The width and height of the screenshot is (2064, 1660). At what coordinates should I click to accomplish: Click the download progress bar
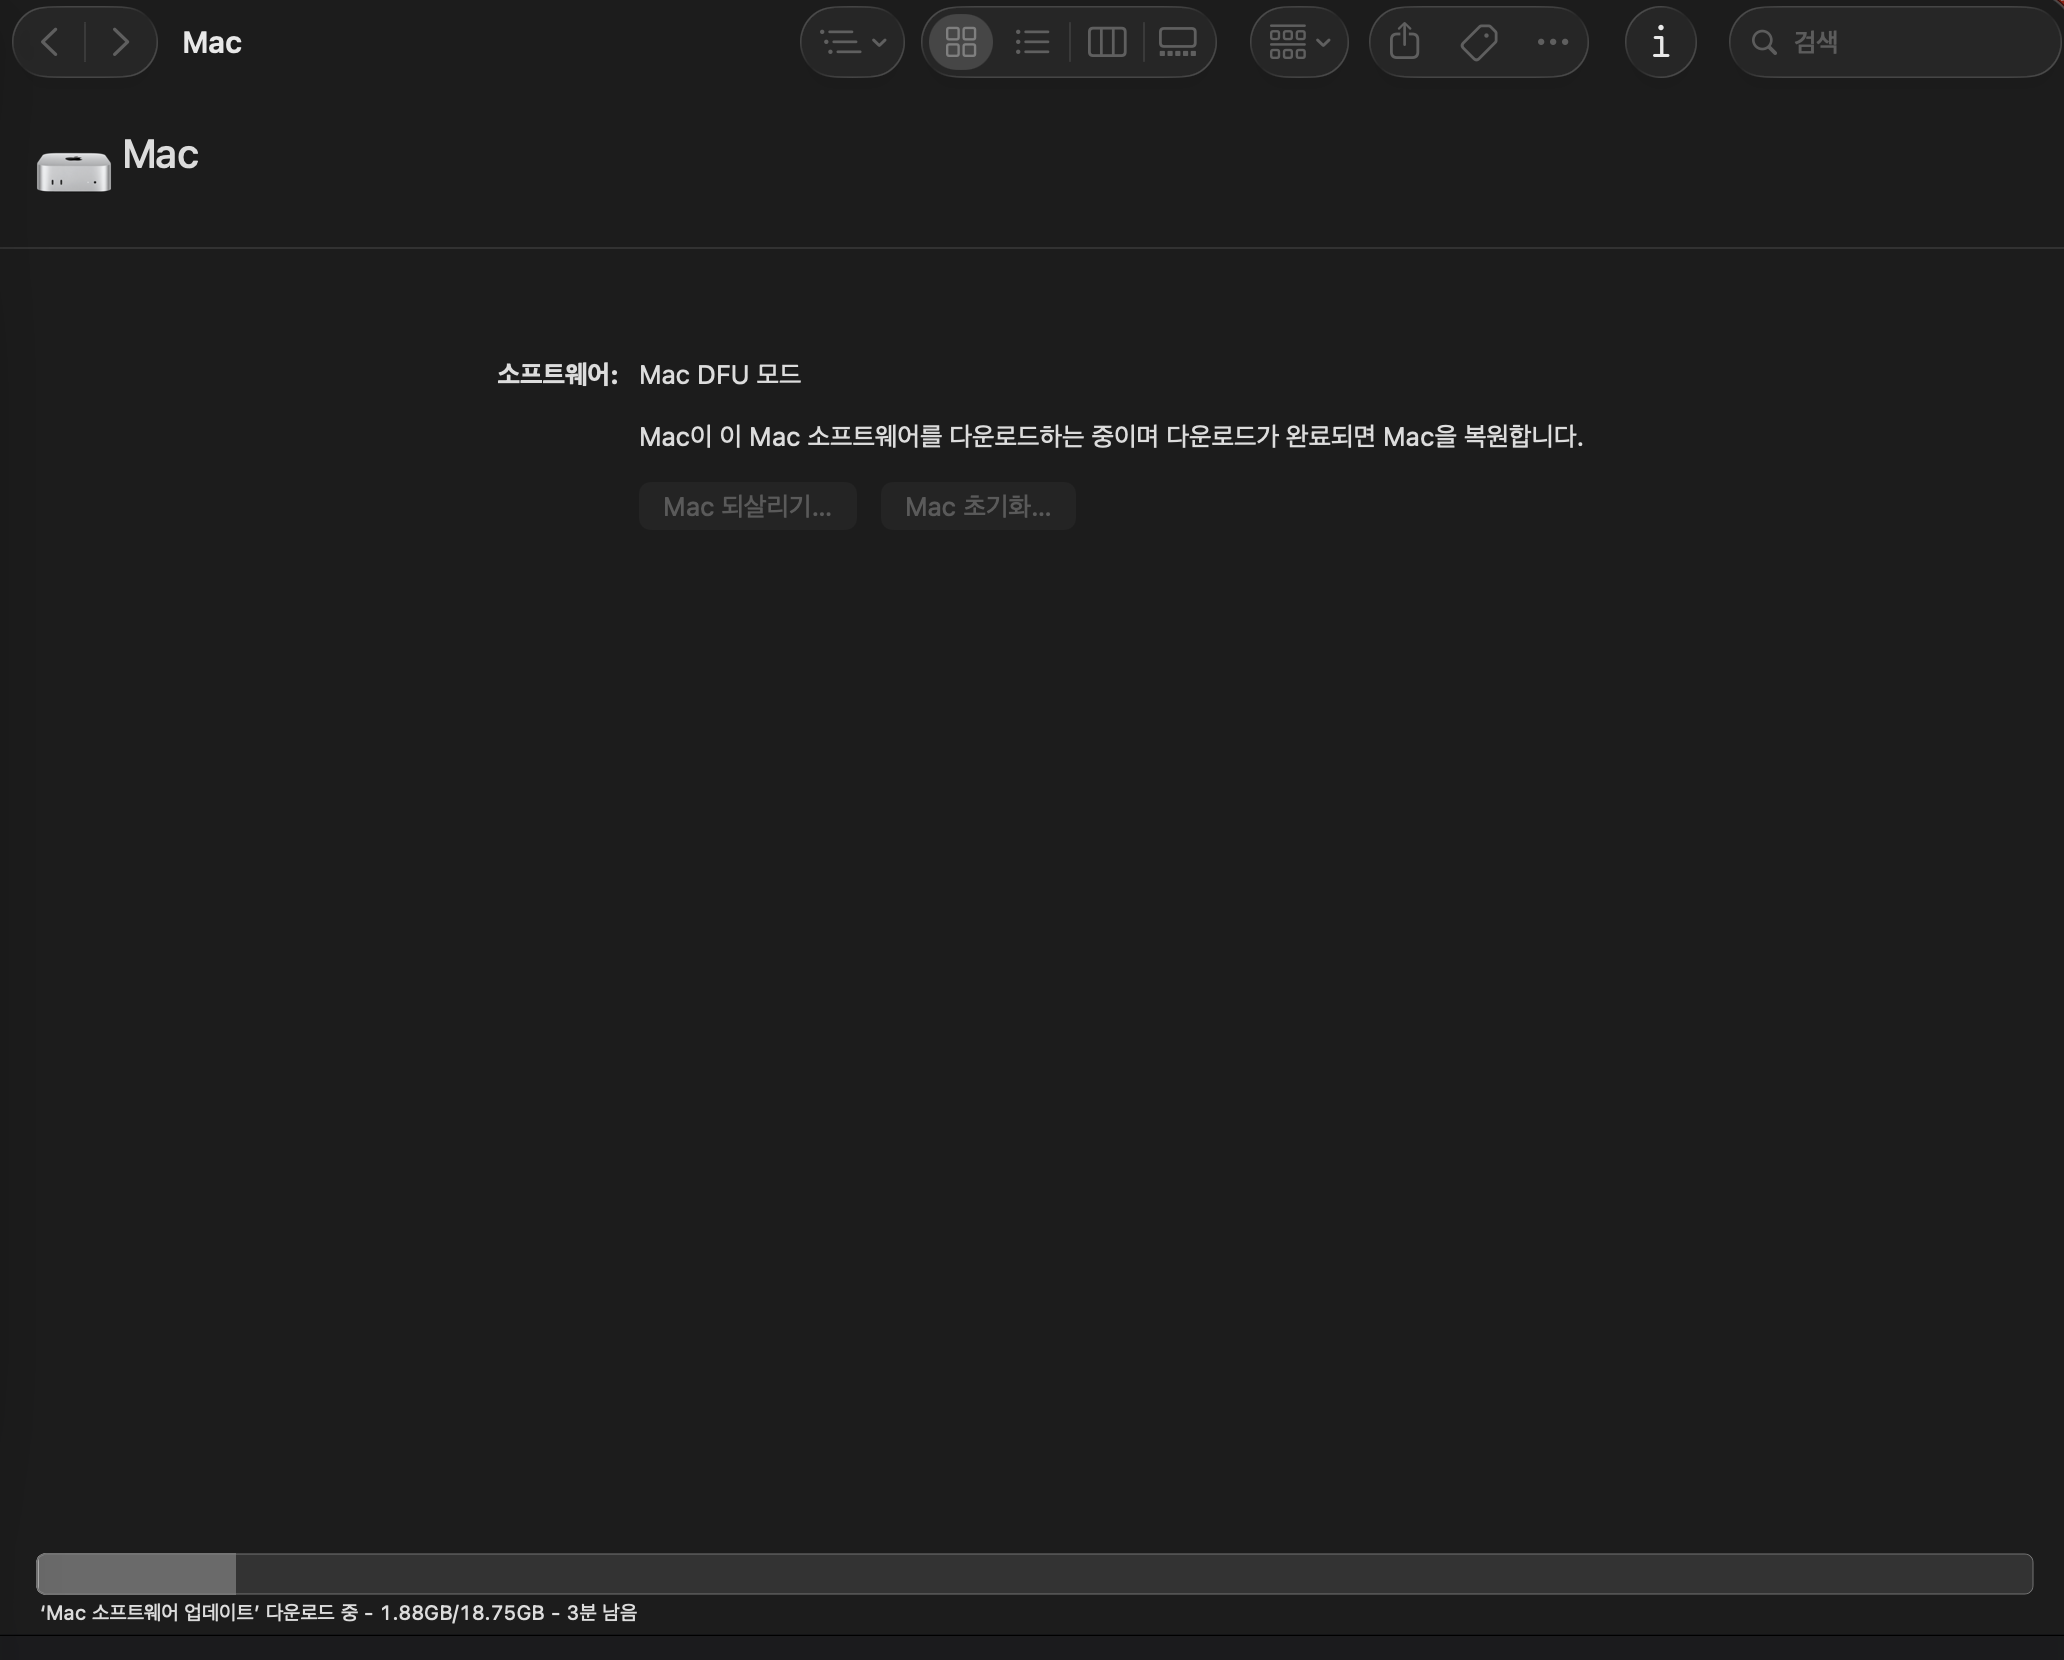pyautogui.click(x=1034, y=1573)
